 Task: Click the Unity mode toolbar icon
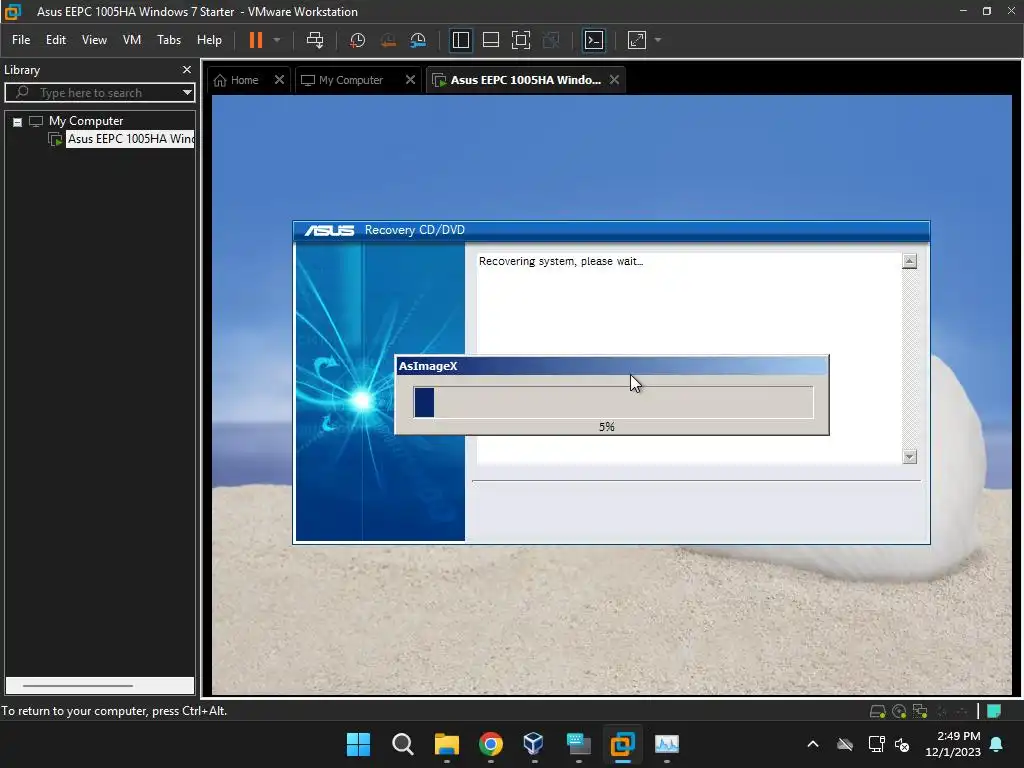point(551,40)
